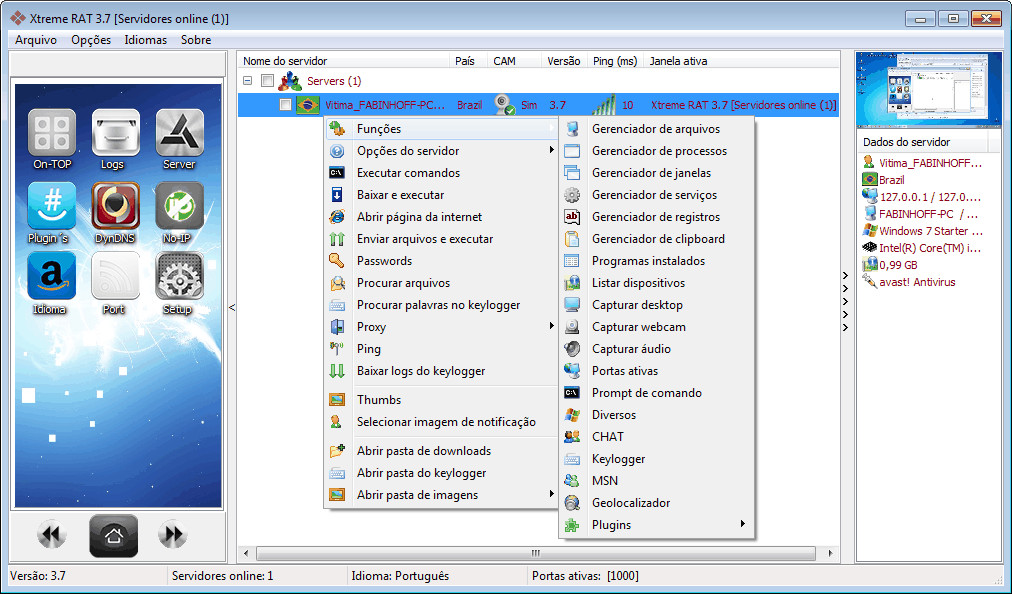Open the Funções submenu
1012x594 pixels.
click(441, 129)
